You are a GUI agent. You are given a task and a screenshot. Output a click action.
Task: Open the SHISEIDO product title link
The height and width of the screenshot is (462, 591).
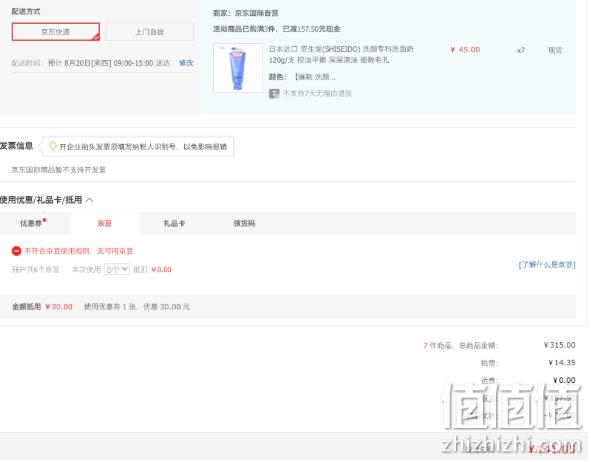[x=341, y=54]
